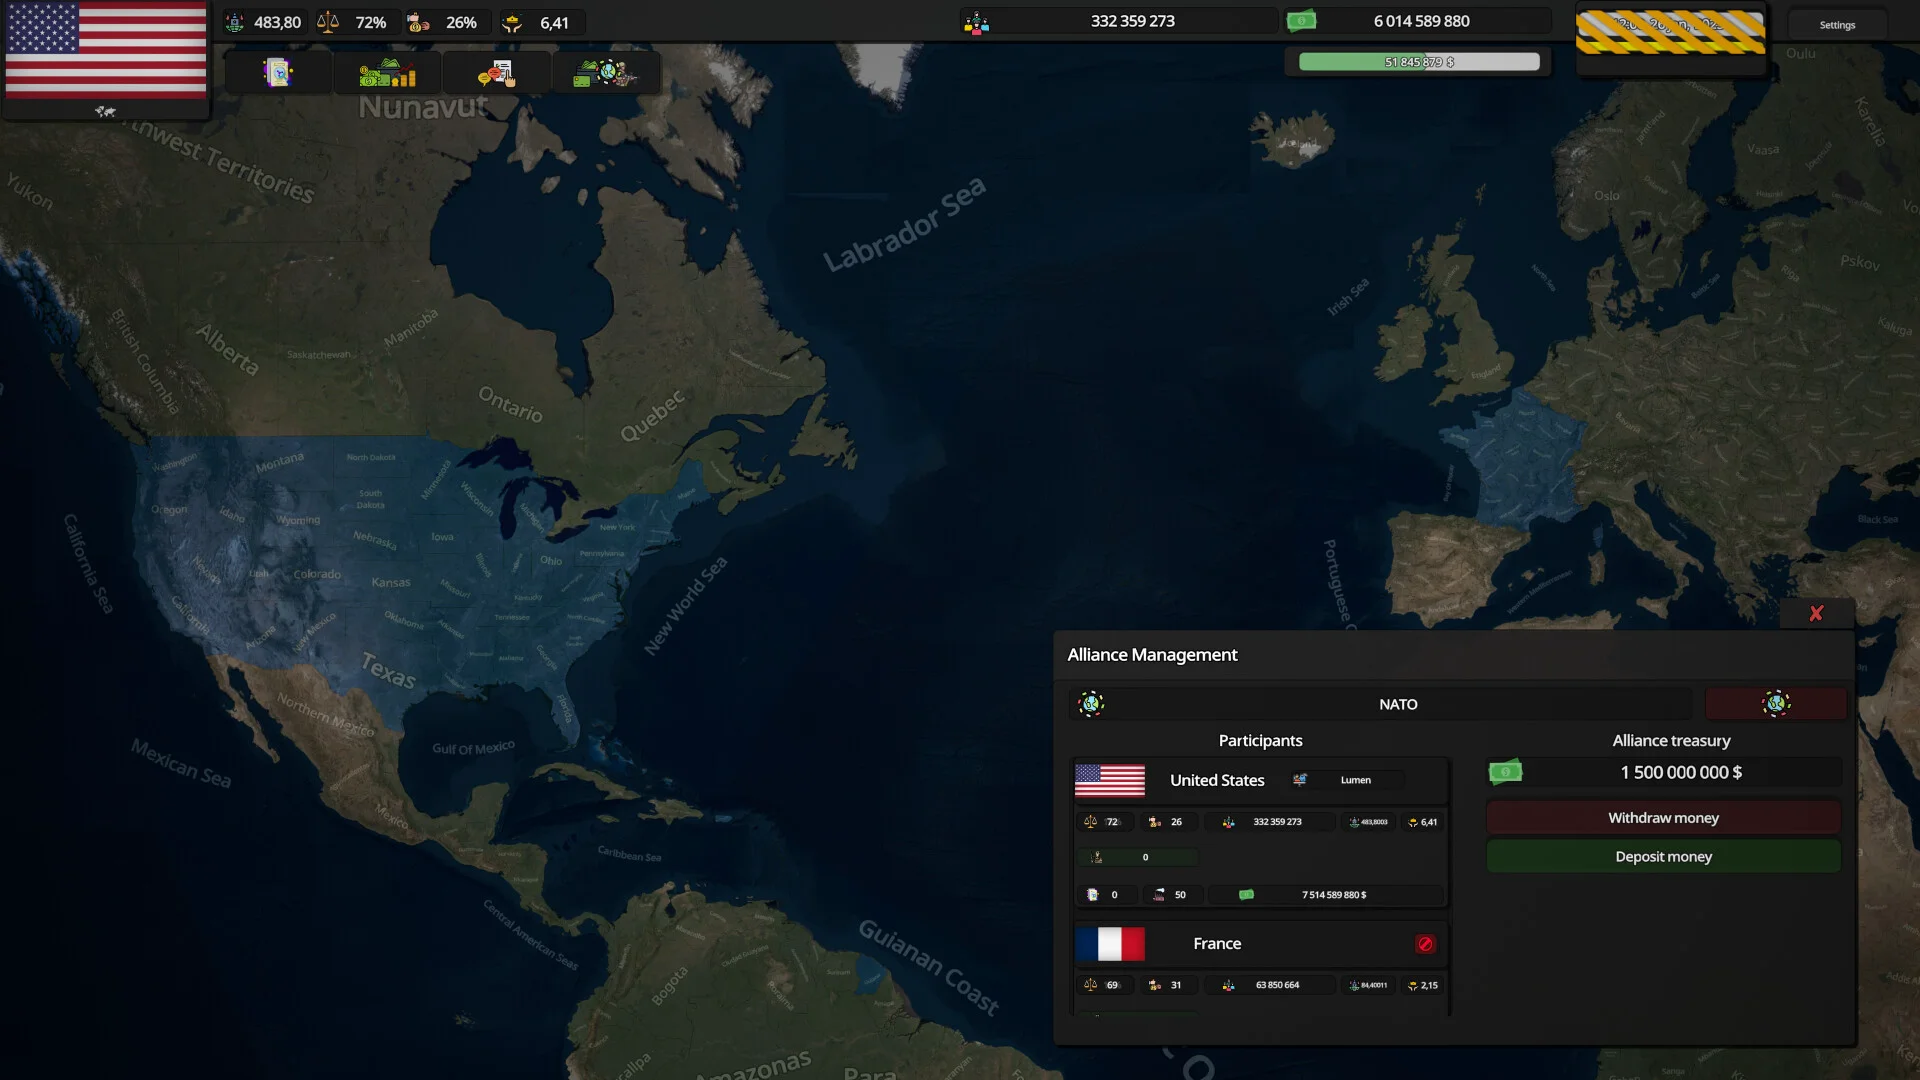Kick France using the red ban icon

1425,943
